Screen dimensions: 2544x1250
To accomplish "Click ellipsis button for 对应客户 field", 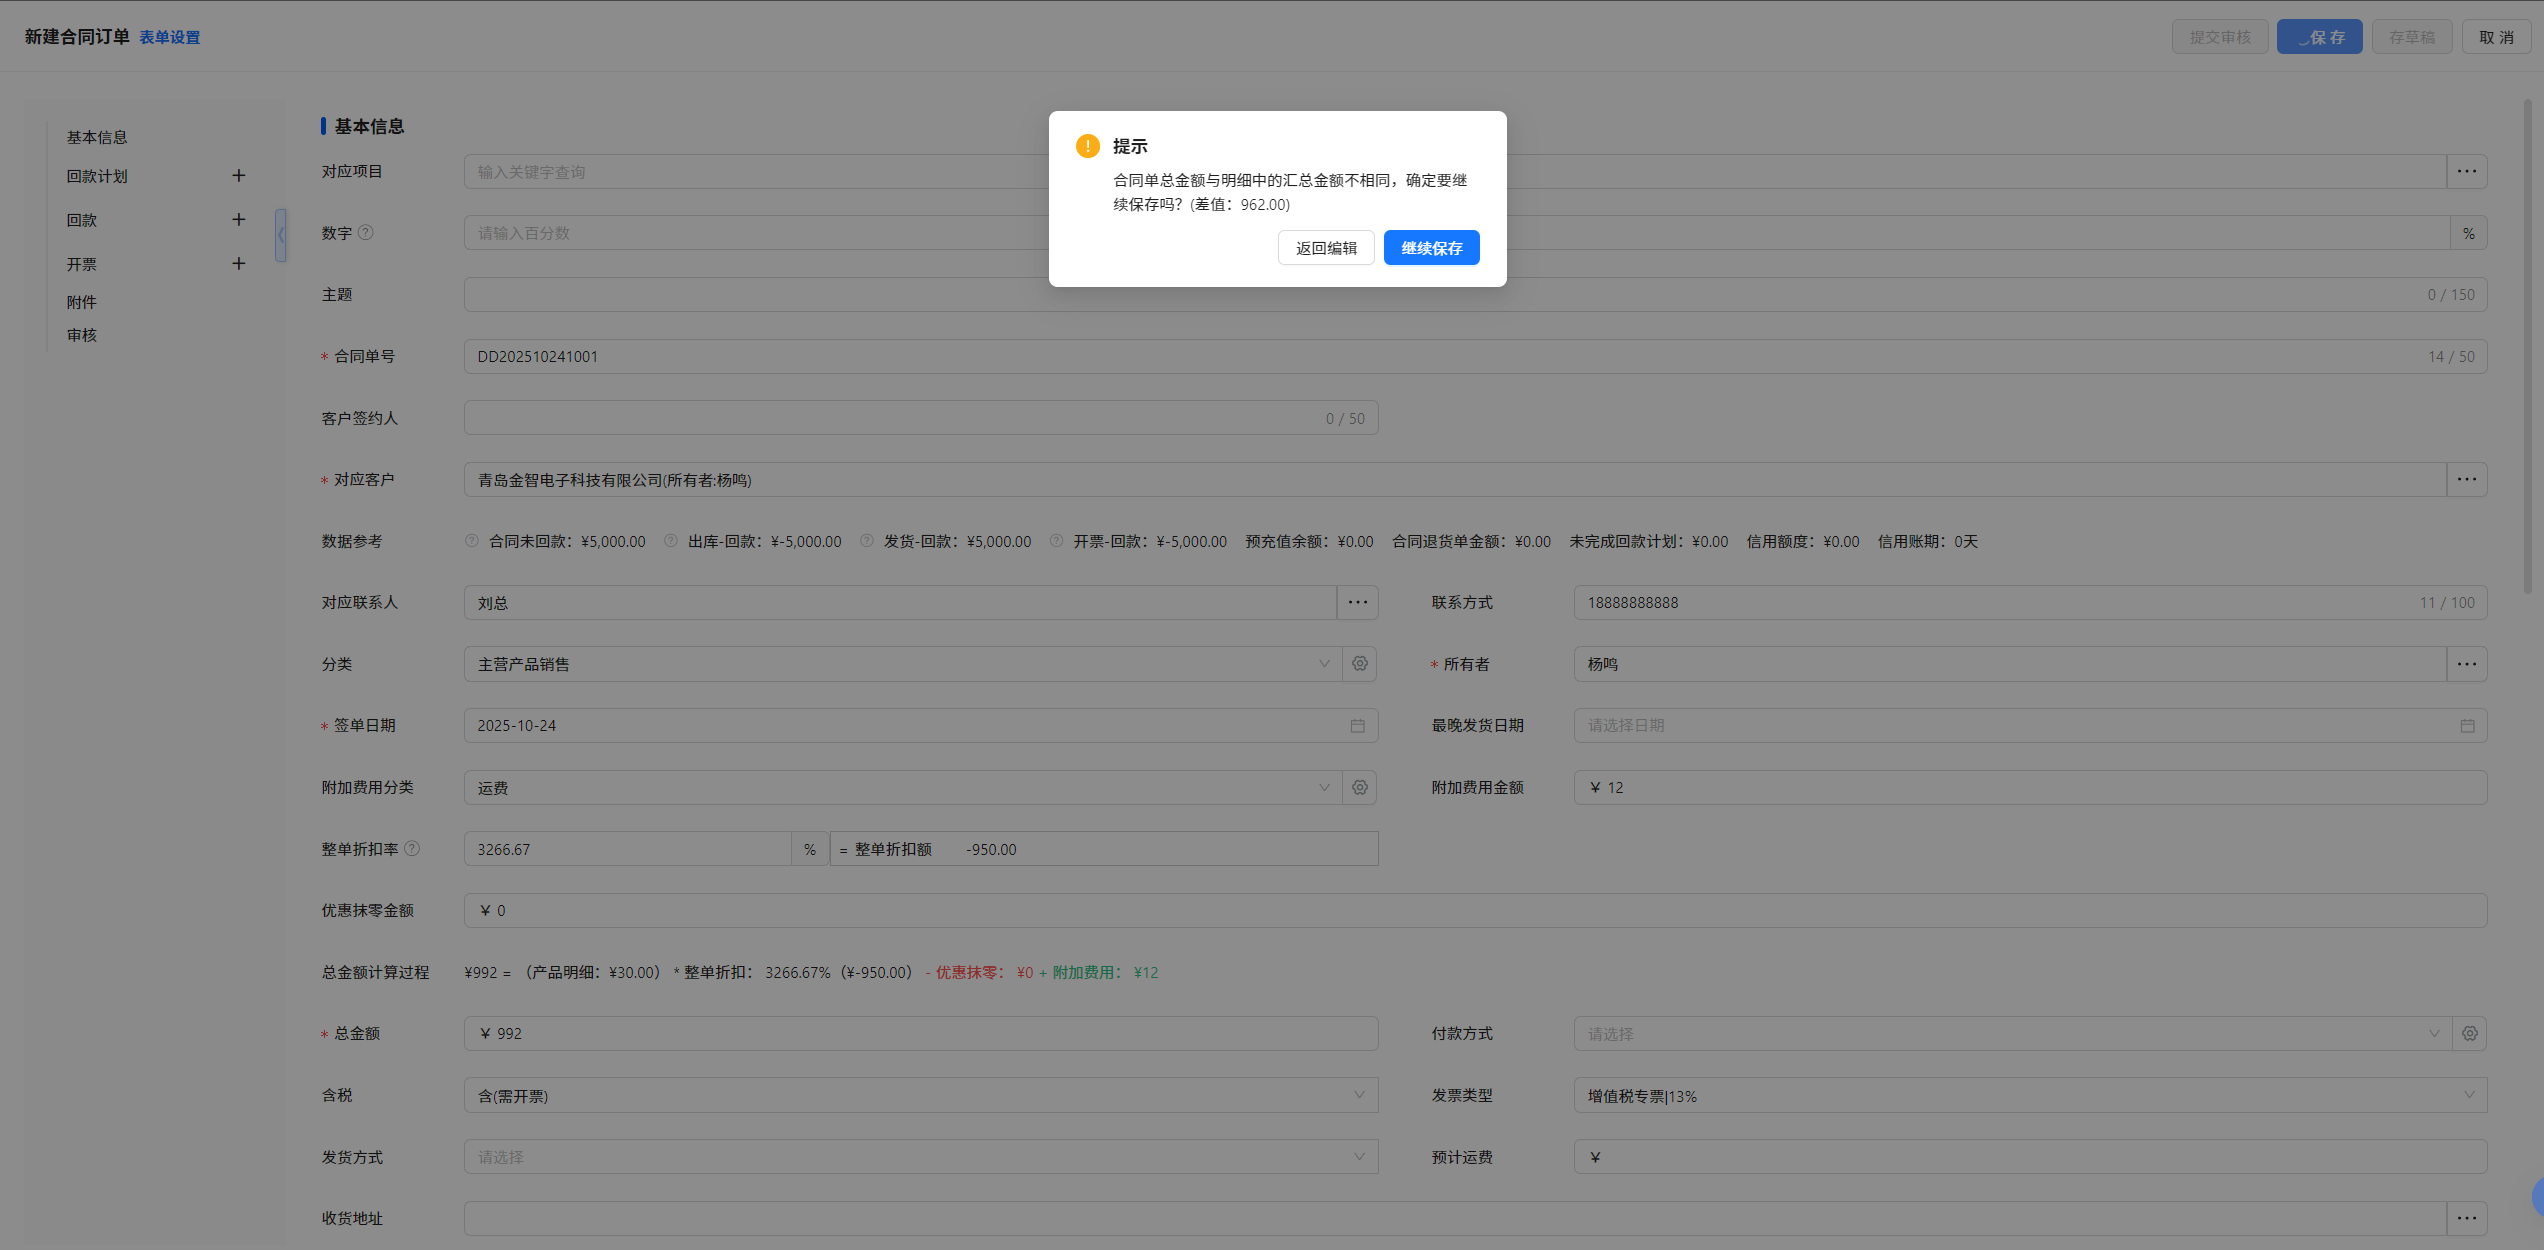I will [x=2466, y=480].
